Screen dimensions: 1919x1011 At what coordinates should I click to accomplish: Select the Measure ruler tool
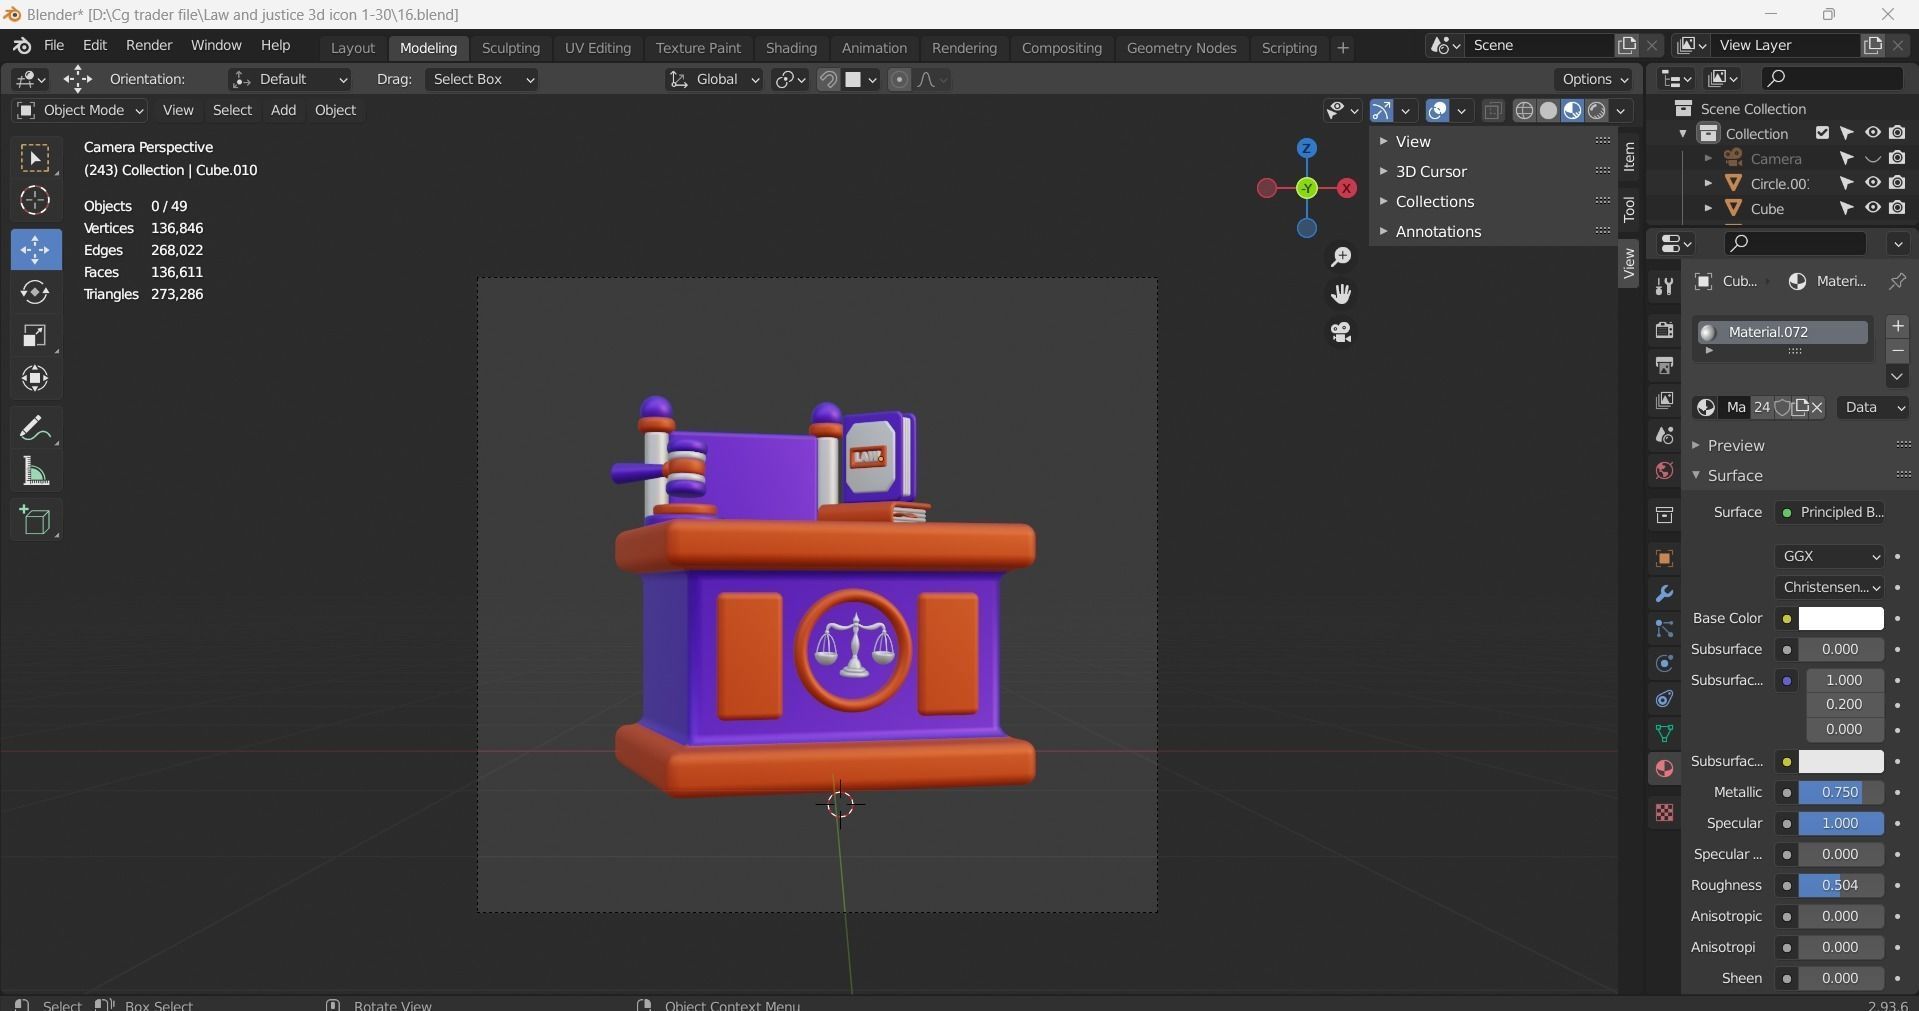[35, 472]
